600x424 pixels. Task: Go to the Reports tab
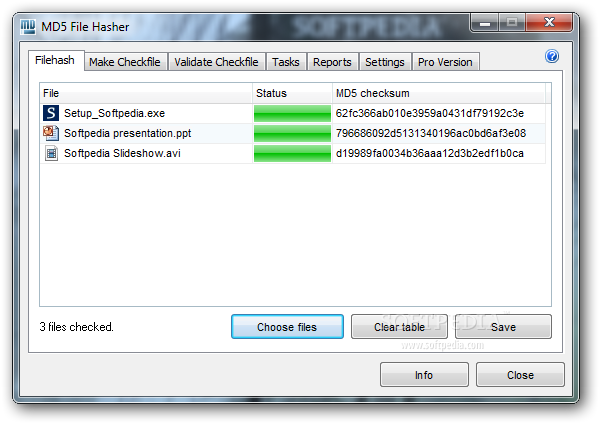pos(332,62)
